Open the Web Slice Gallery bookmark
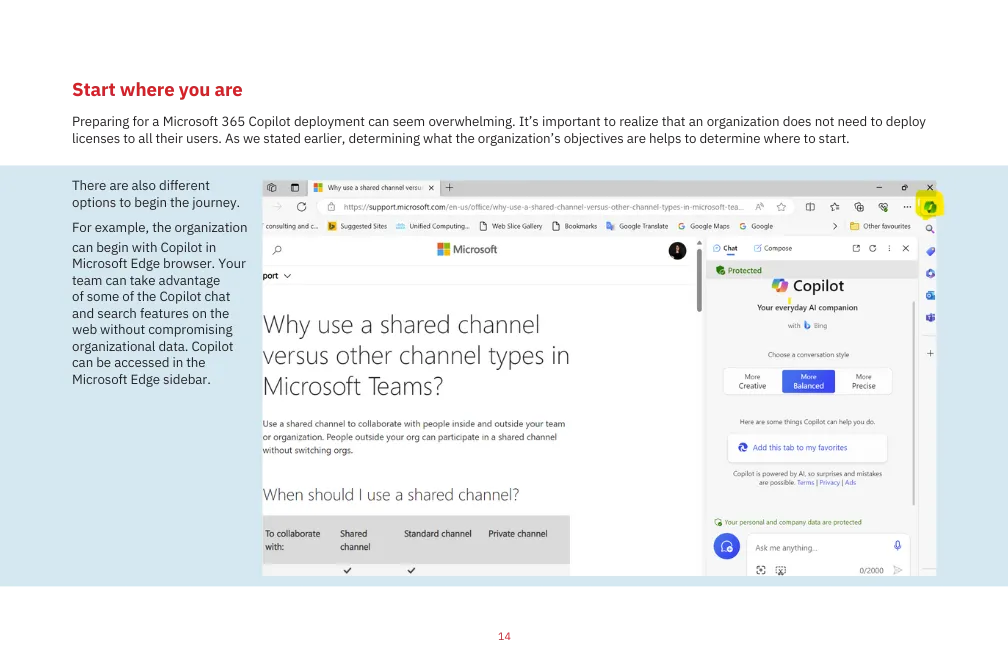 click(x=510, y=226)
